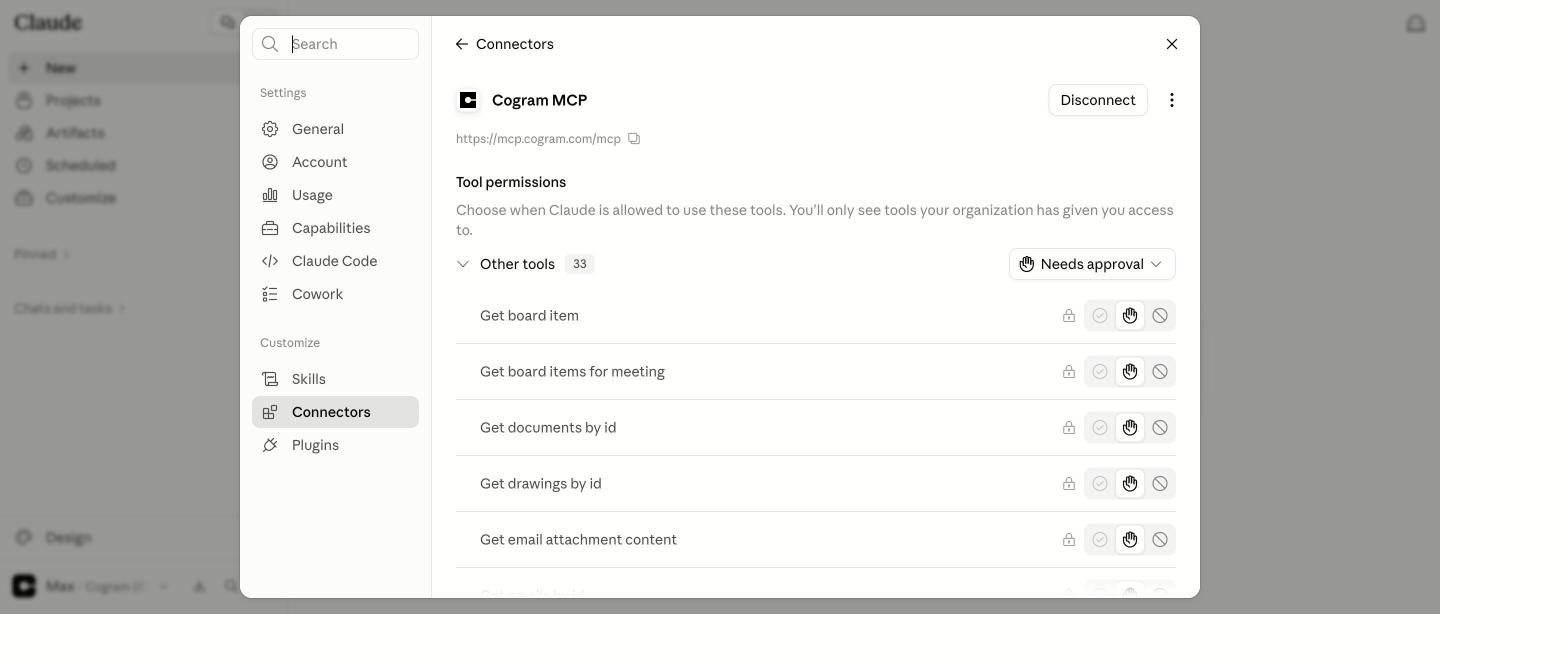Click the Cogram MCP logo icon

[468, 100]
